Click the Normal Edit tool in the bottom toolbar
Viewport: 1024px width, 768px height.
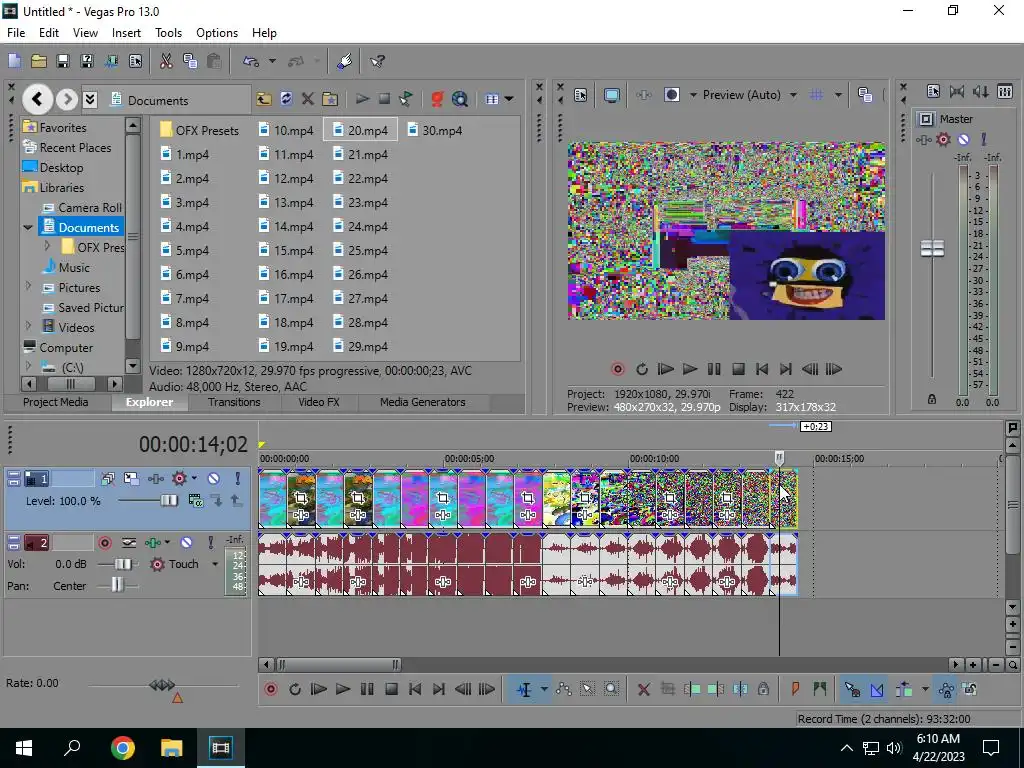[x=524, y=690]
